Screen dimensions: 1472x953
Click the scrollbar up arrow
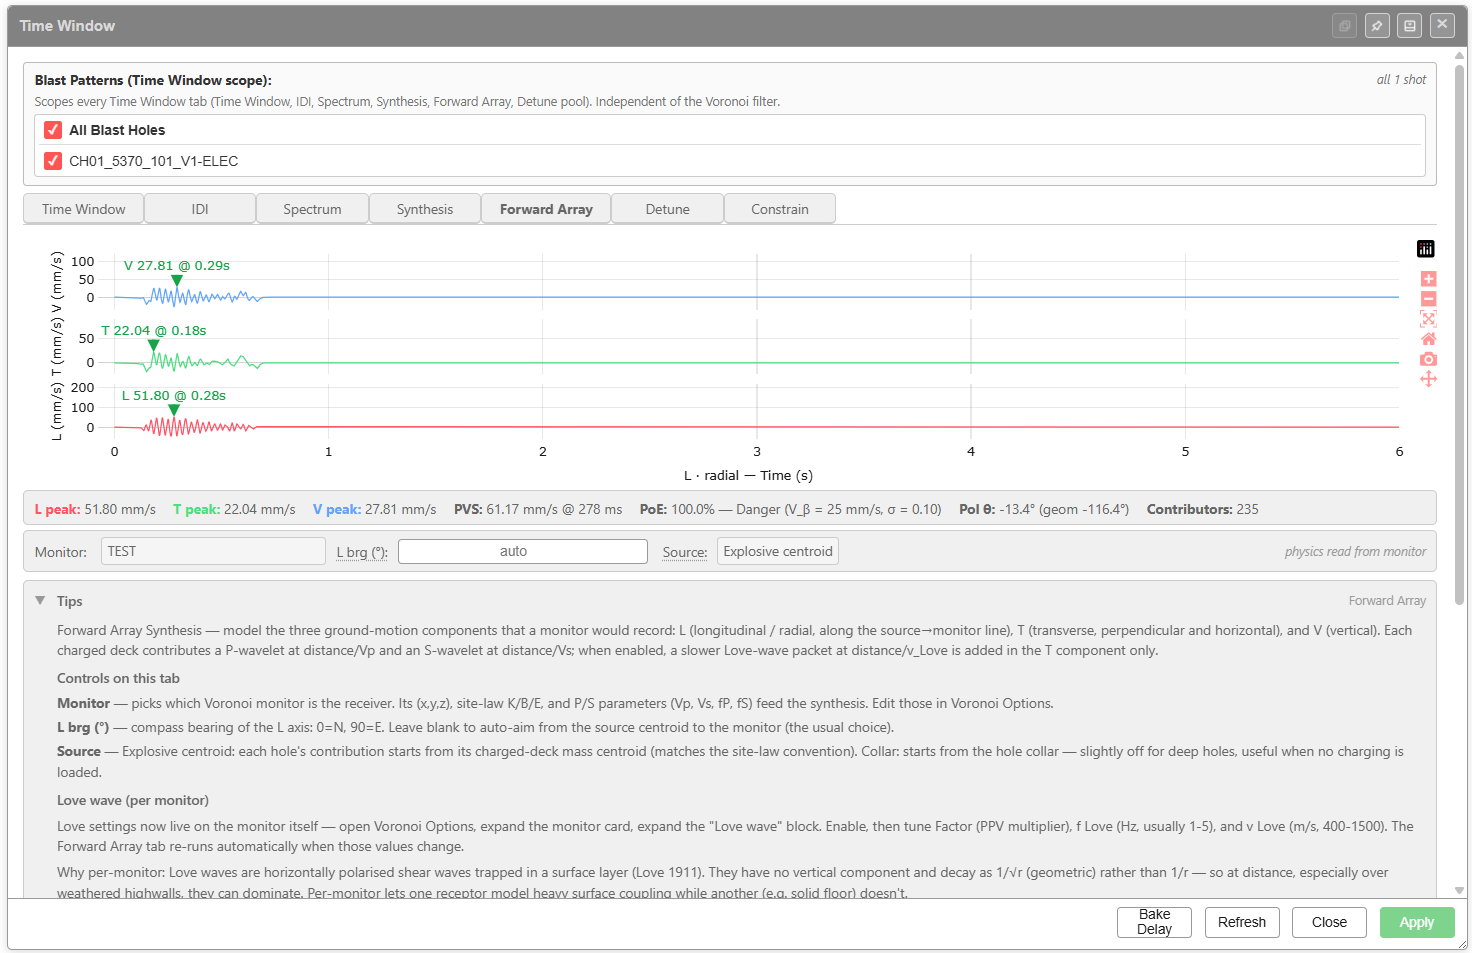[1460, 55]
